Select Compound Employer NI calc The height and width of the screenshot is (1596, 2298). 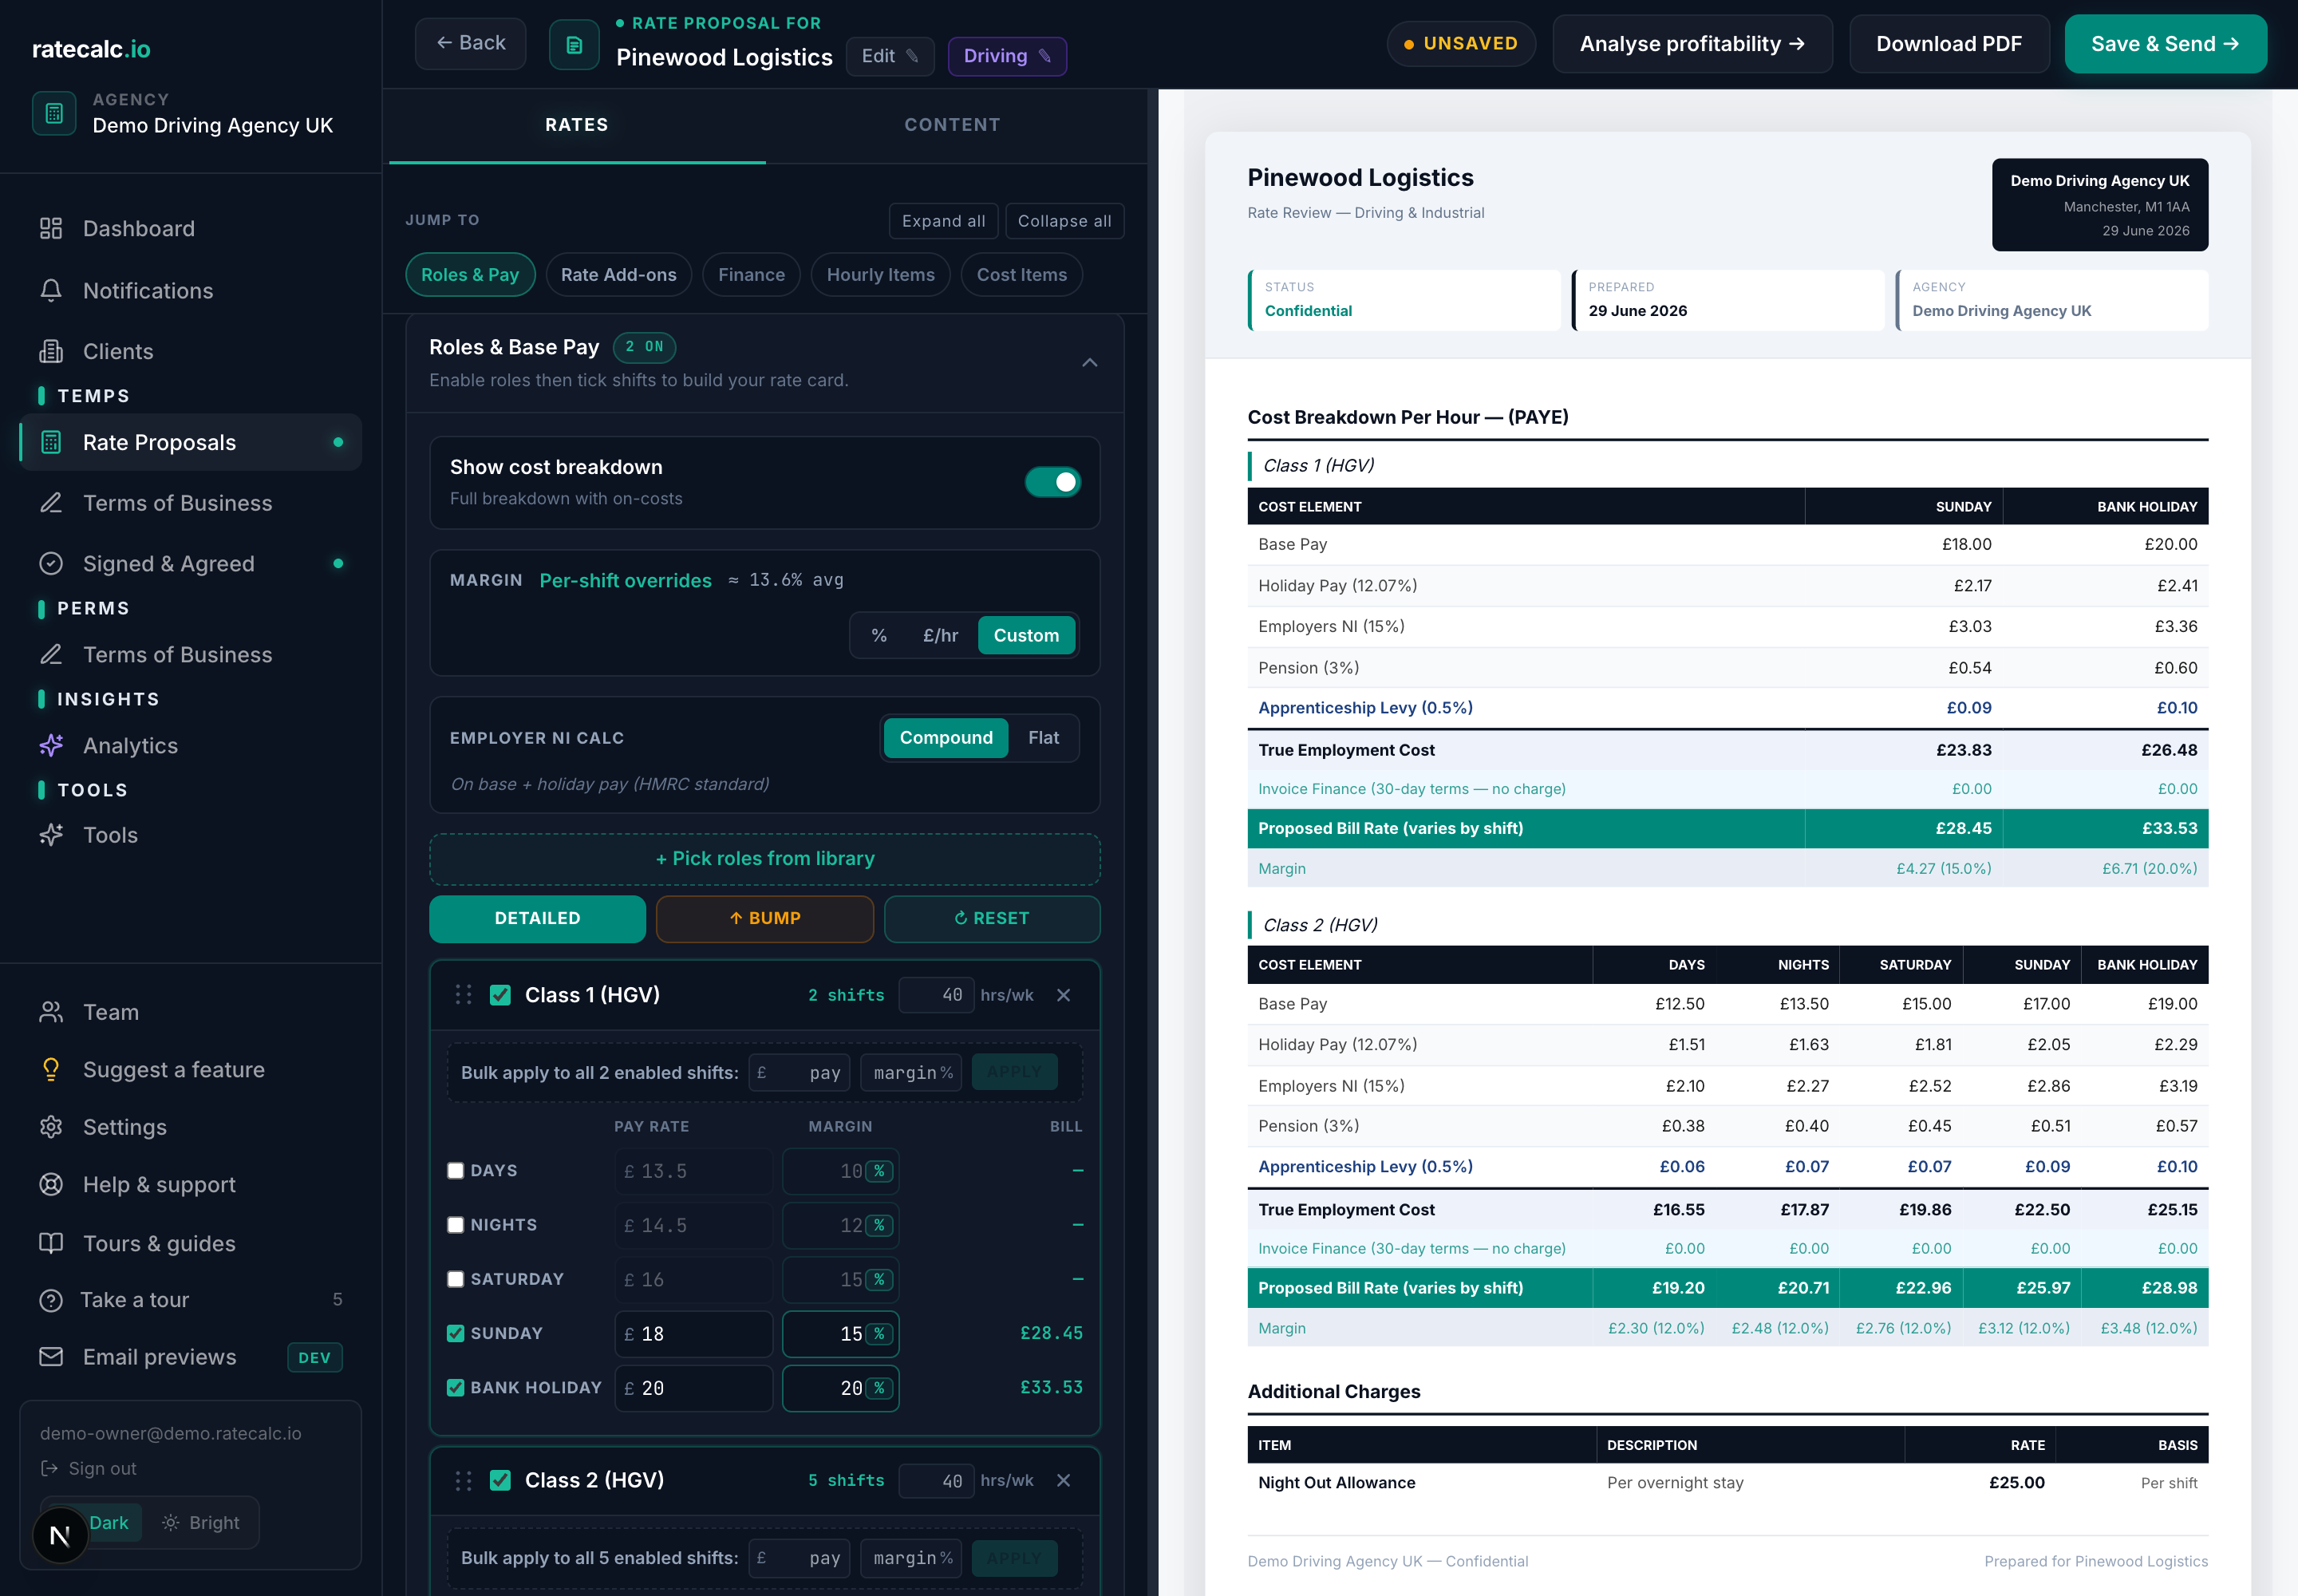(946, 738)
